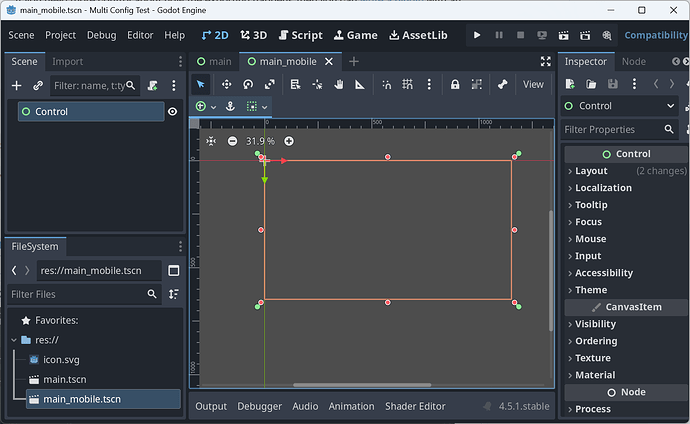Open skeleton bone options icon
The width and height of the screenshot is (690, 424).
coord(502,85)
